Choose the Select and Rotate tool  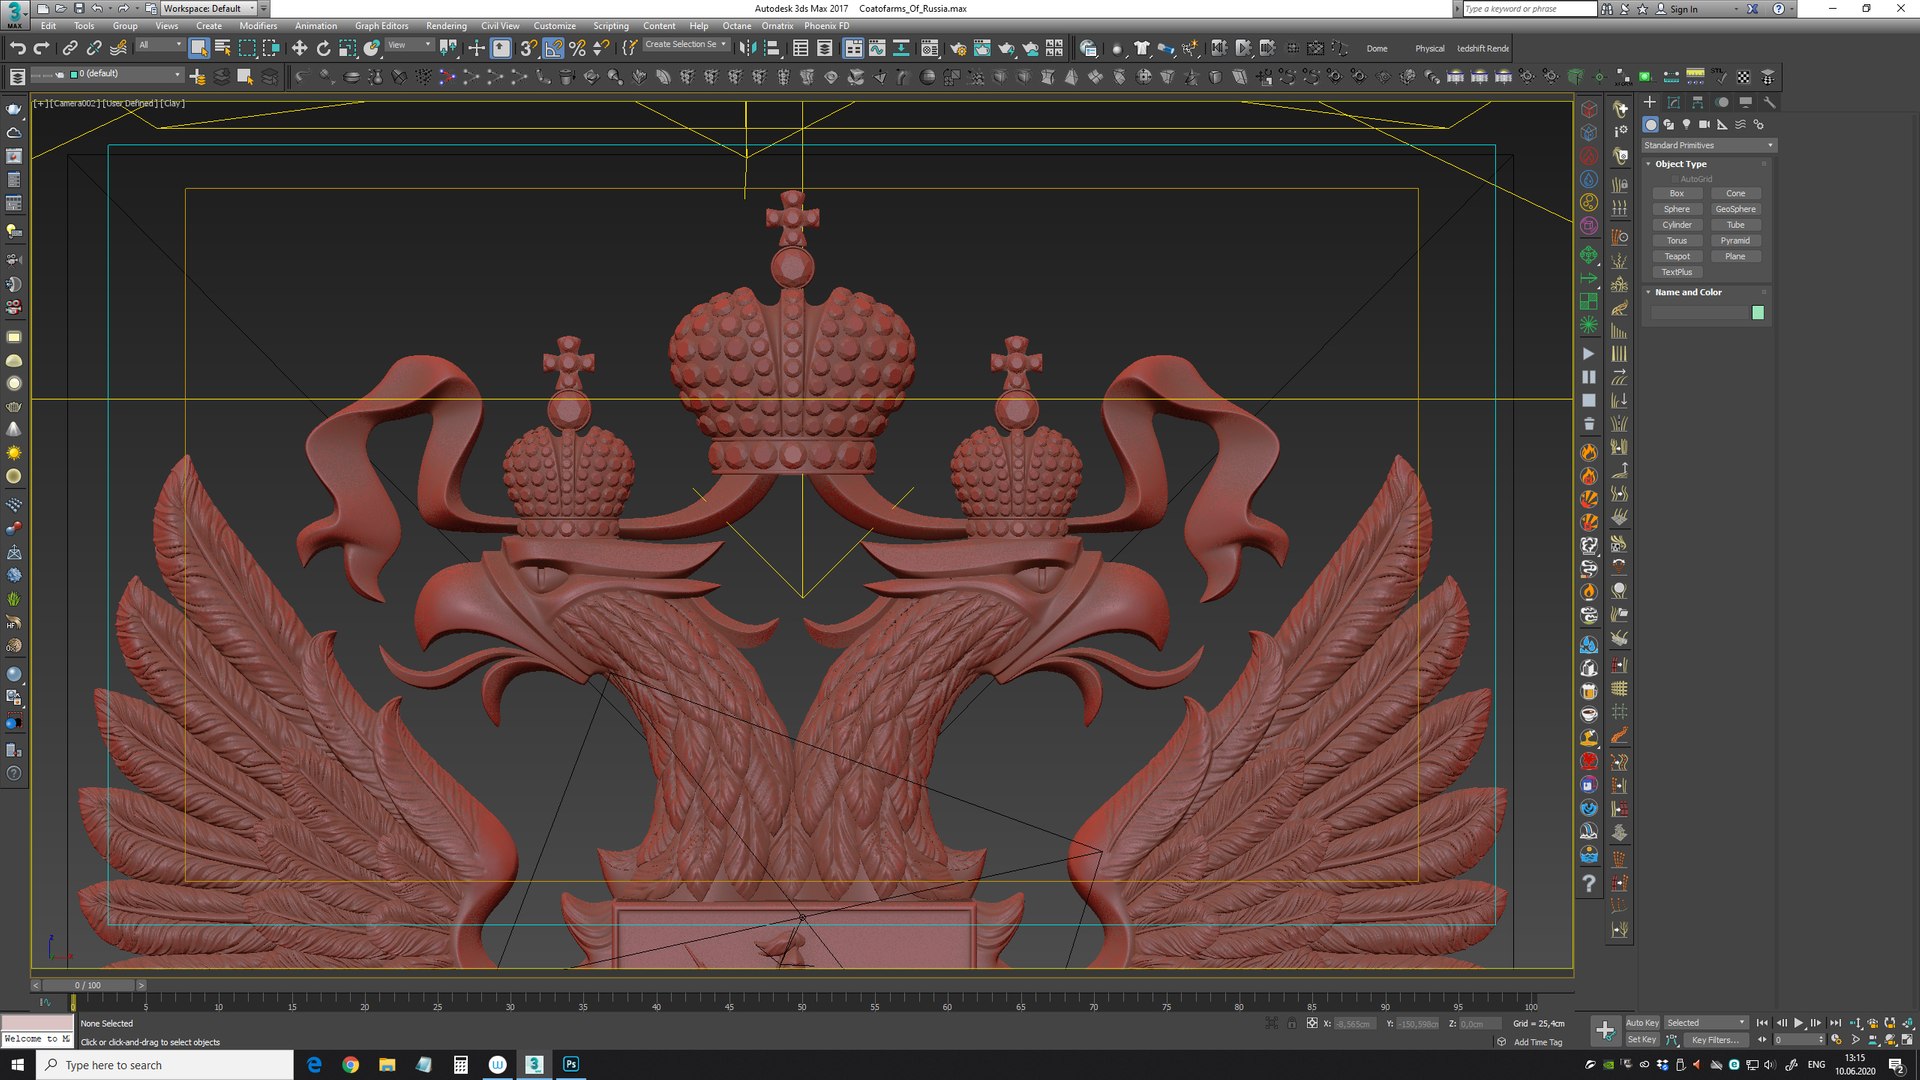[x=323, y=48]
